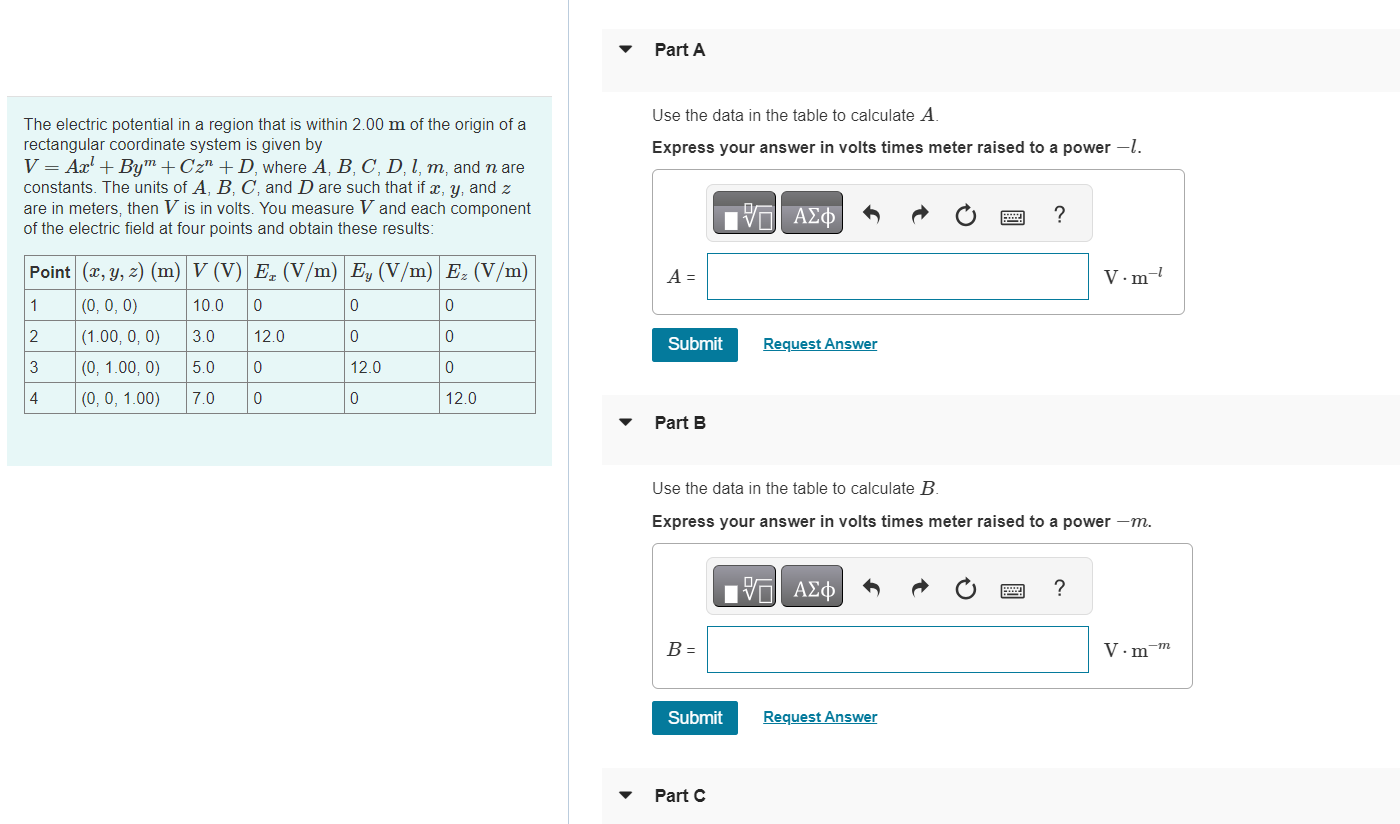Open Request Answer for Part B
The image size is (1400, 824).
(819, 716)
